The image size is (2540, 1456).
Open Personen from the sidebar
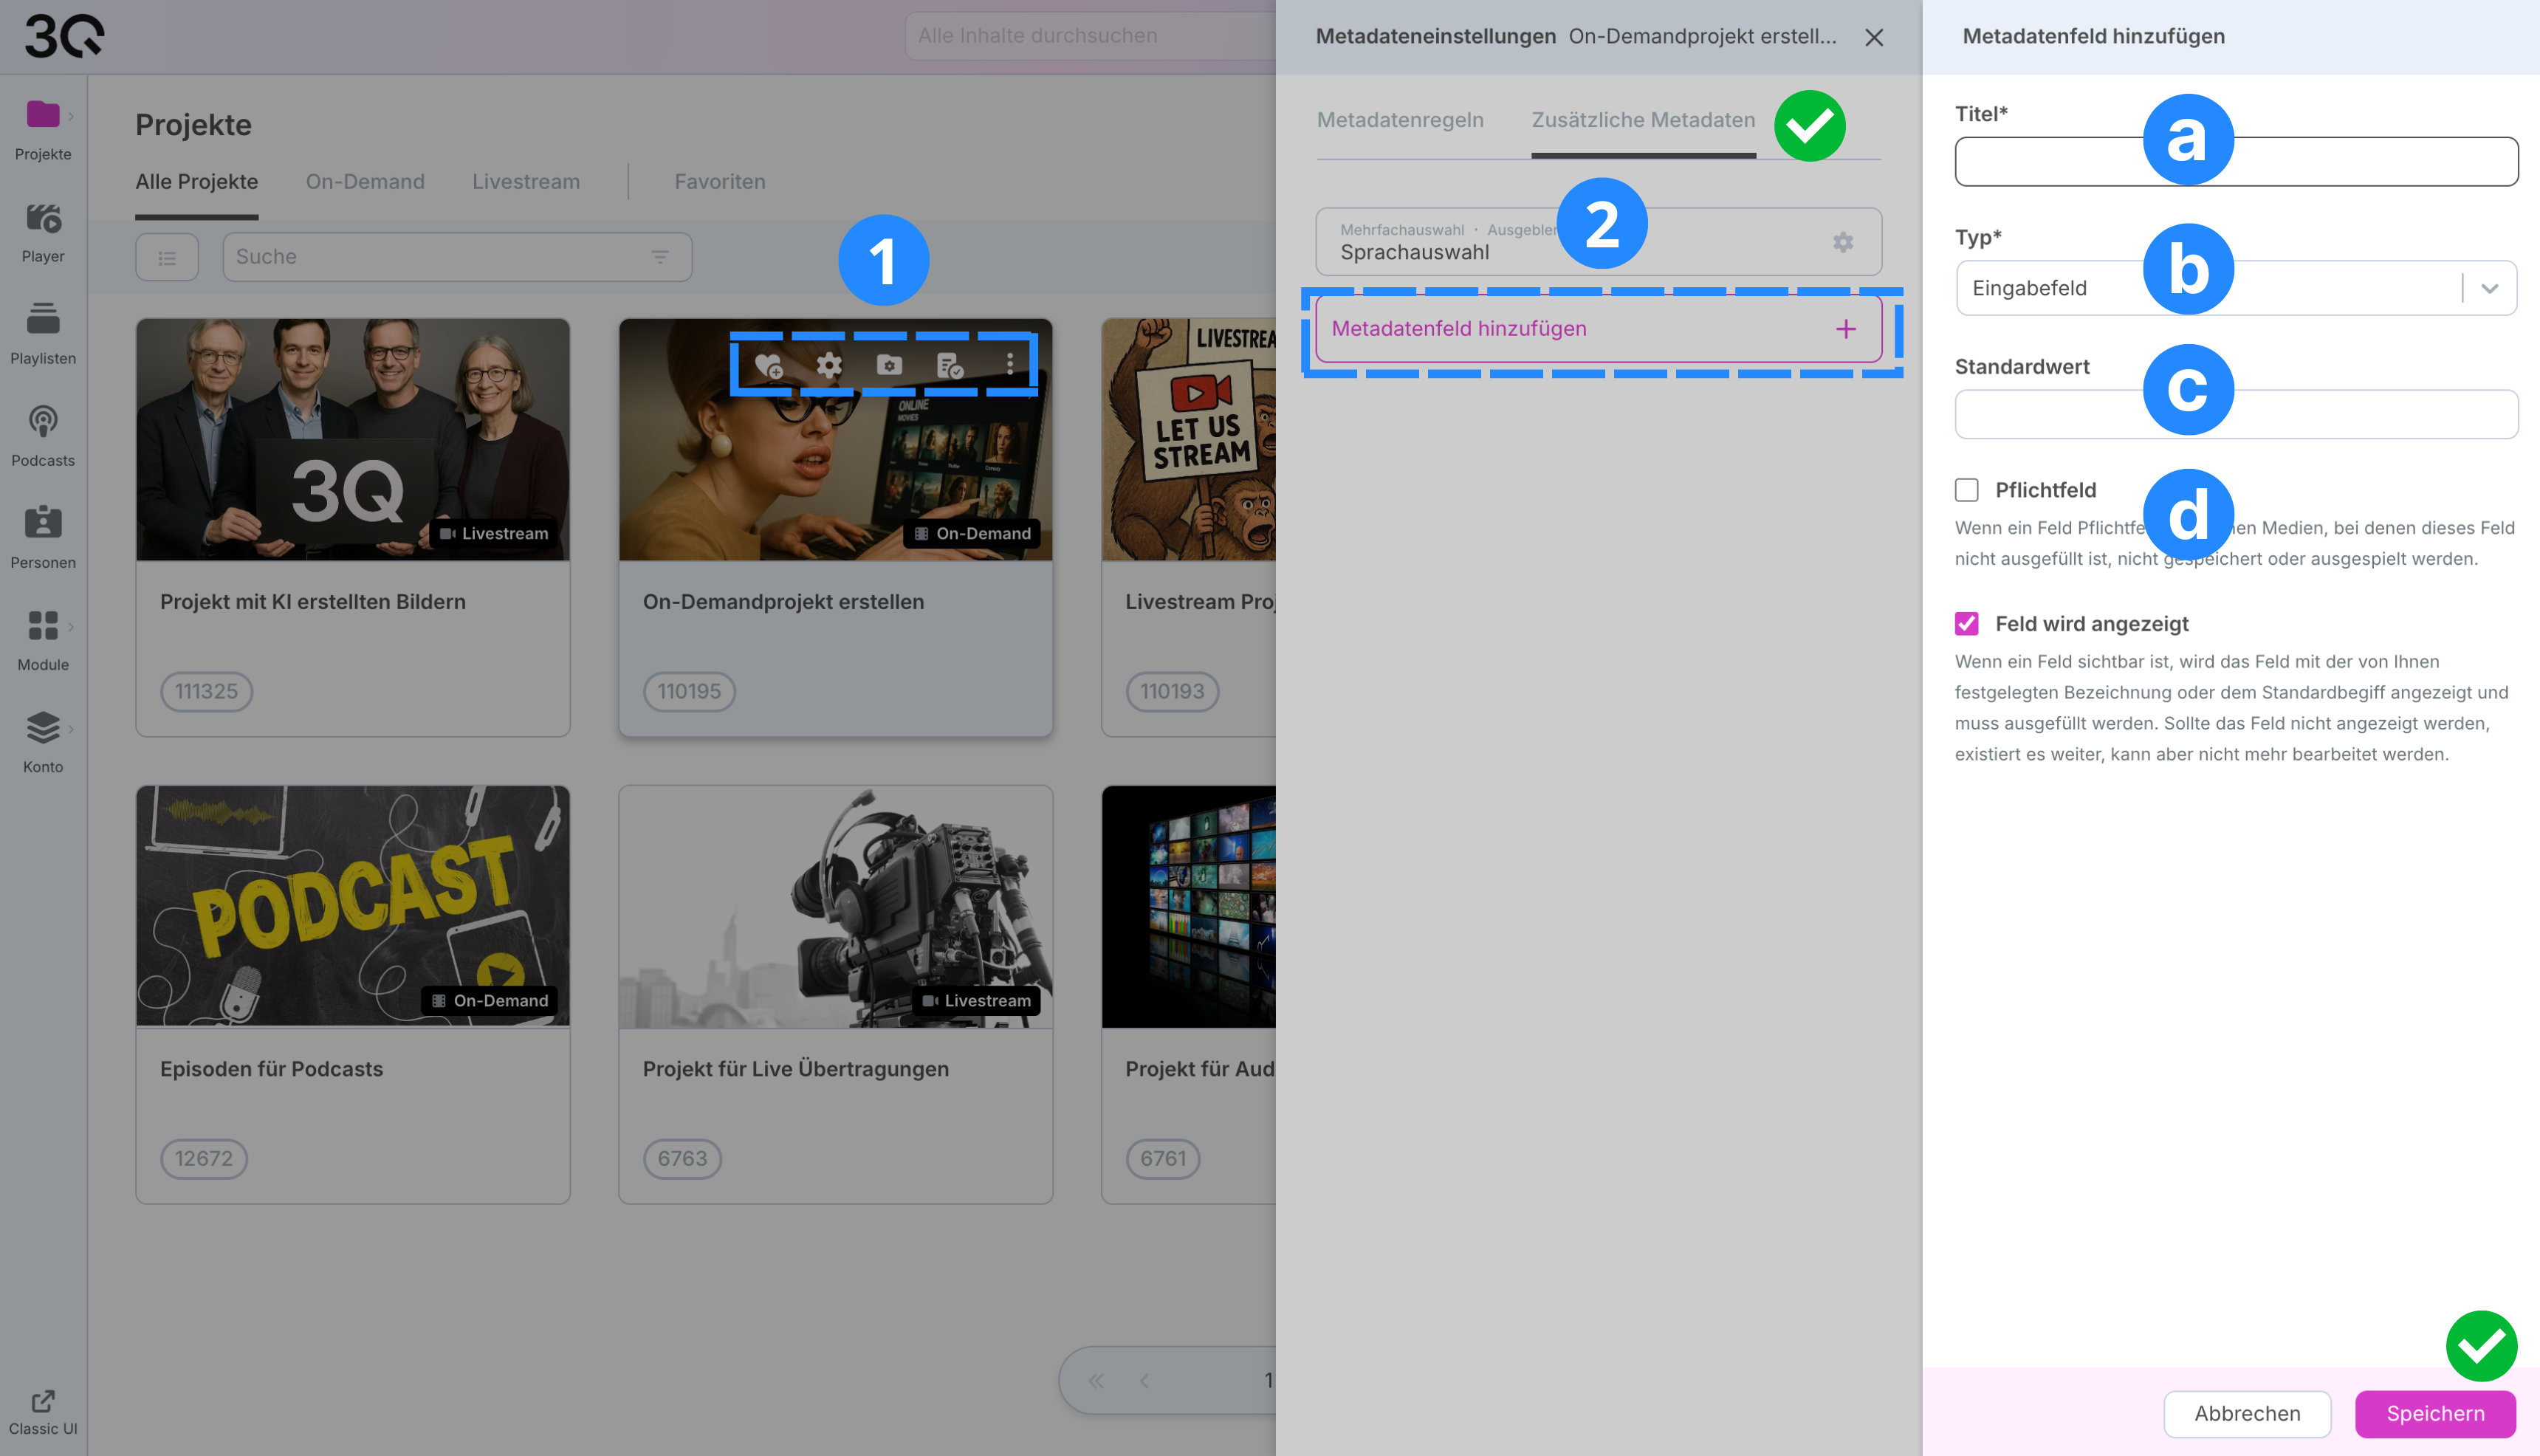tap(43, 523)
